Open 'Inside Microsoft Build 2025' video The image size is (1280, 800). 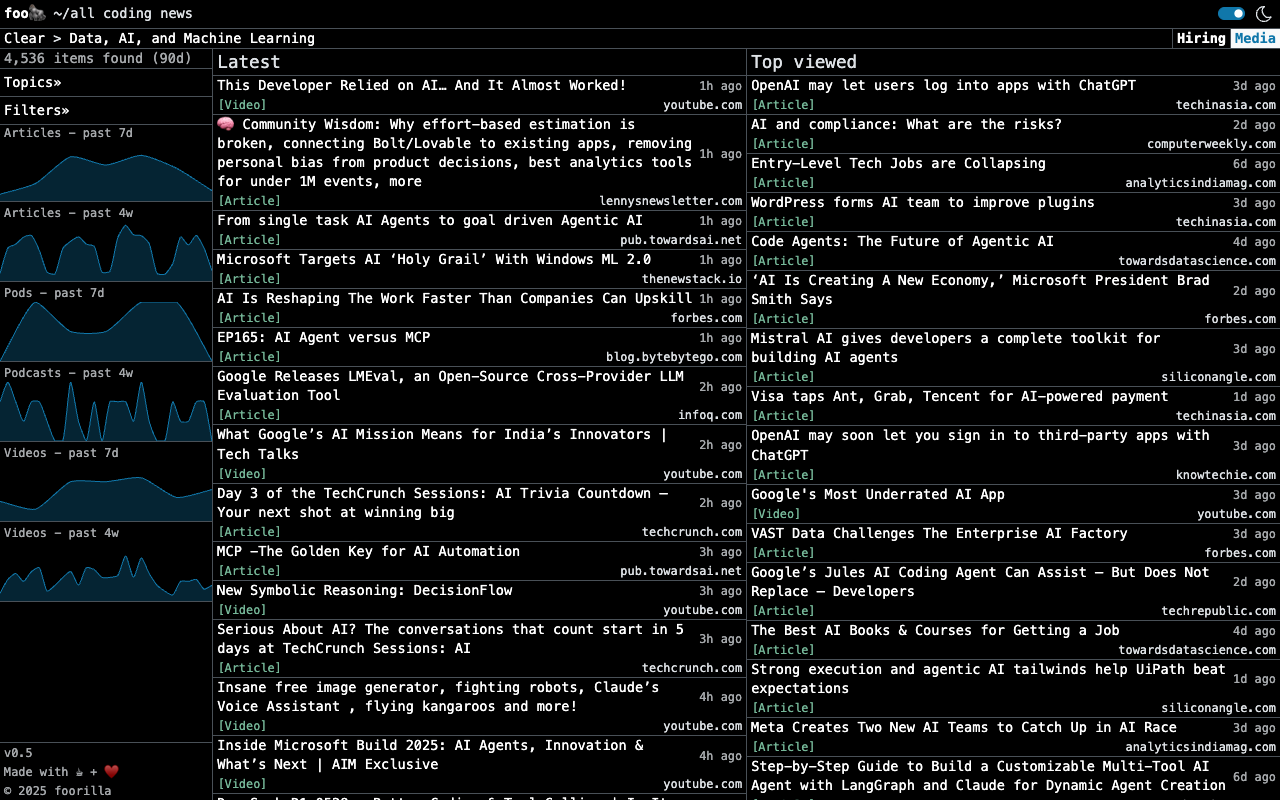(x=430, y=754)
